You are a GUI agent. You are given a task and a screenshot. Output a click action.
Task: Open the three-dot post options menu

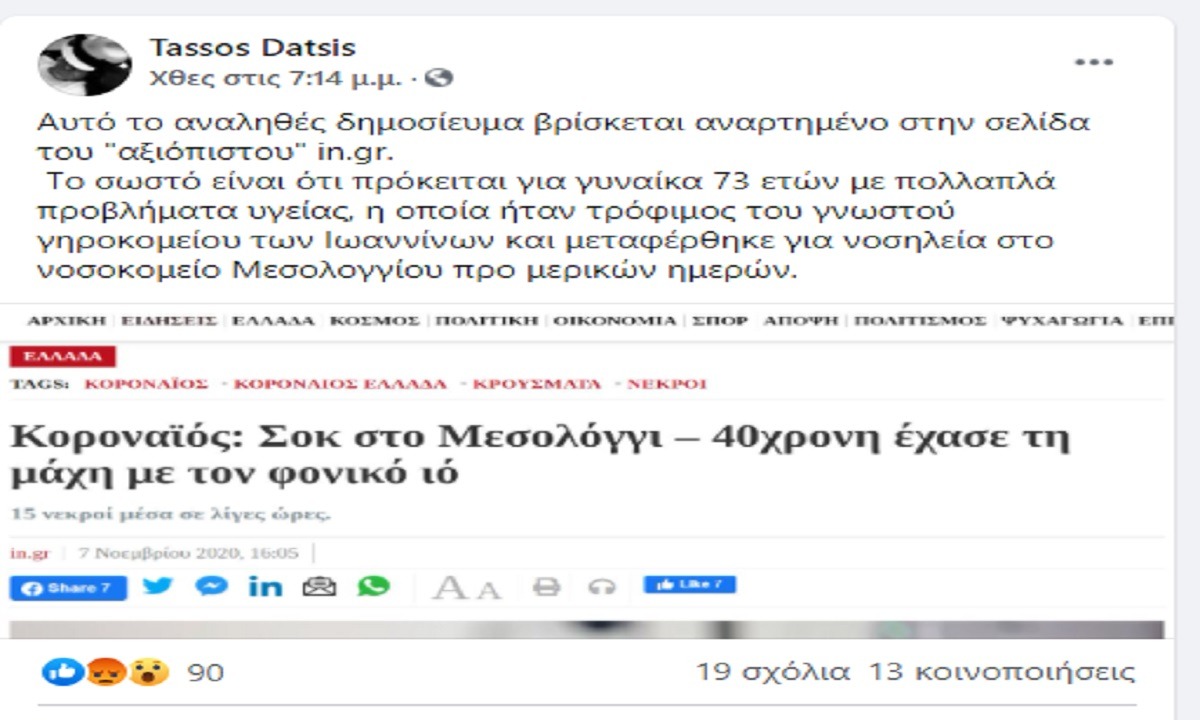click(x=1093, y=62)
